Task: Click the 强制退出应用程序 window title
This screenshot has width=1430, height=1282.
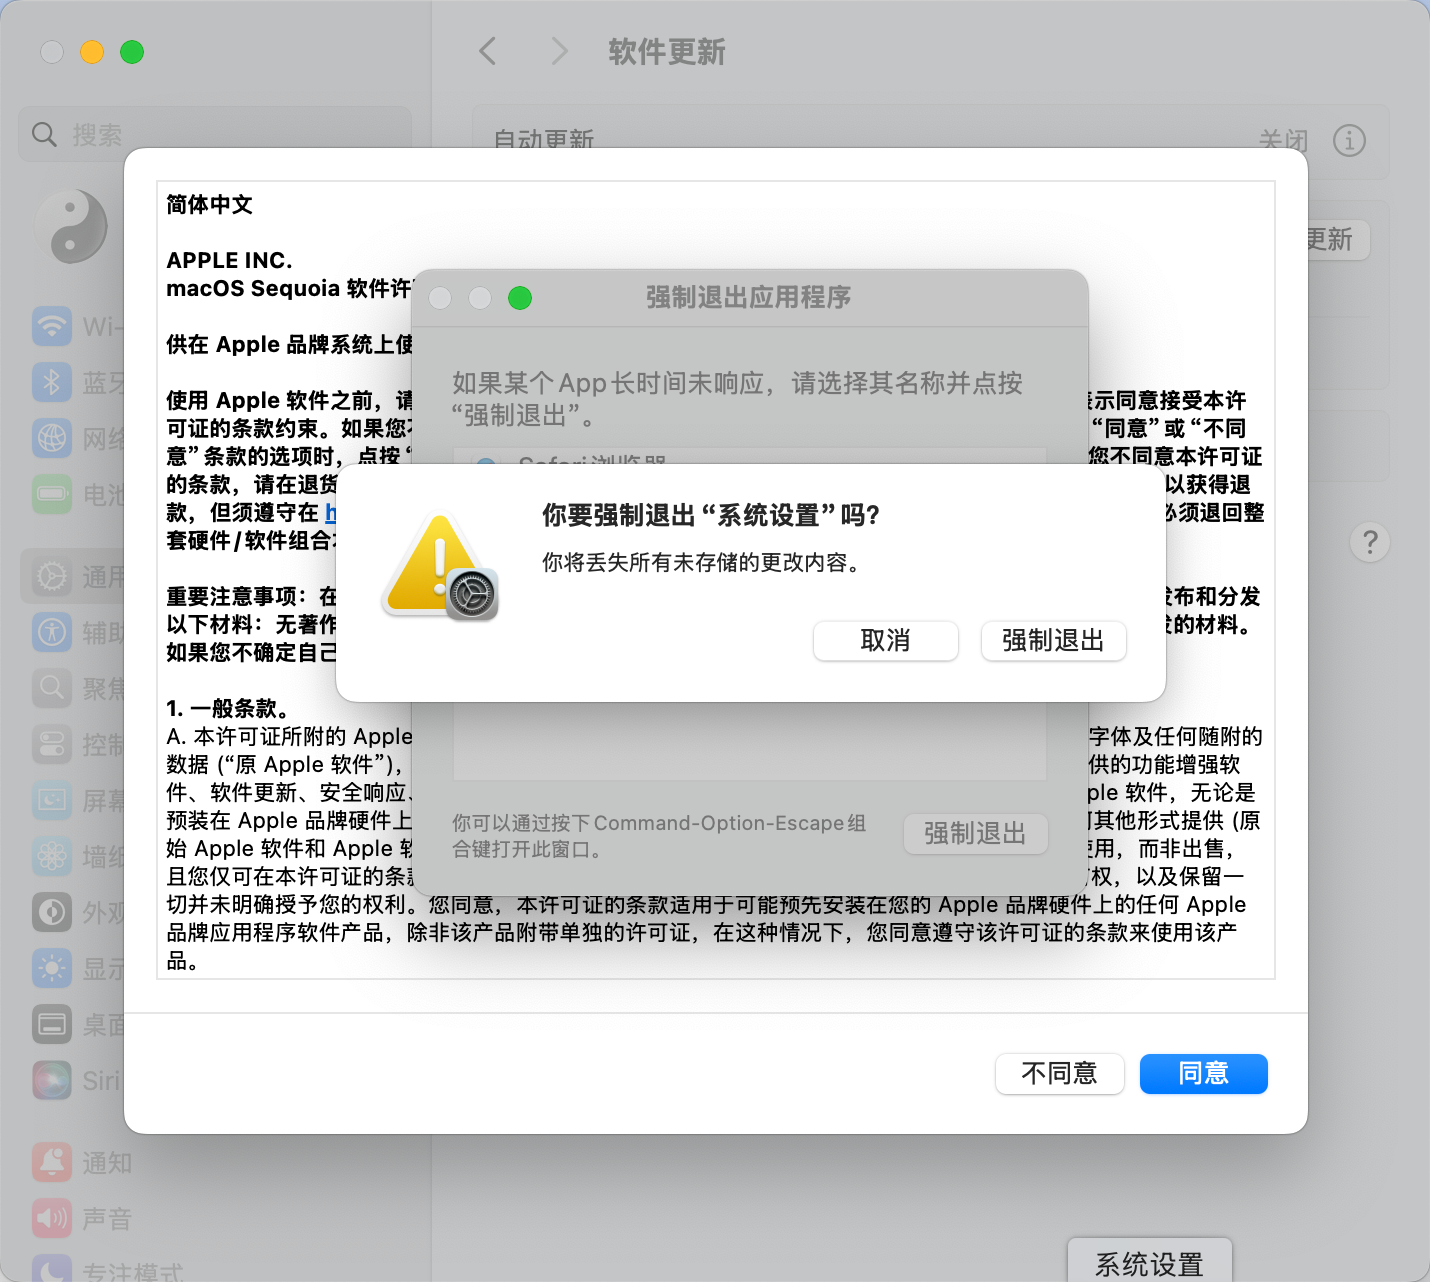Action: (x=749, y=297)
